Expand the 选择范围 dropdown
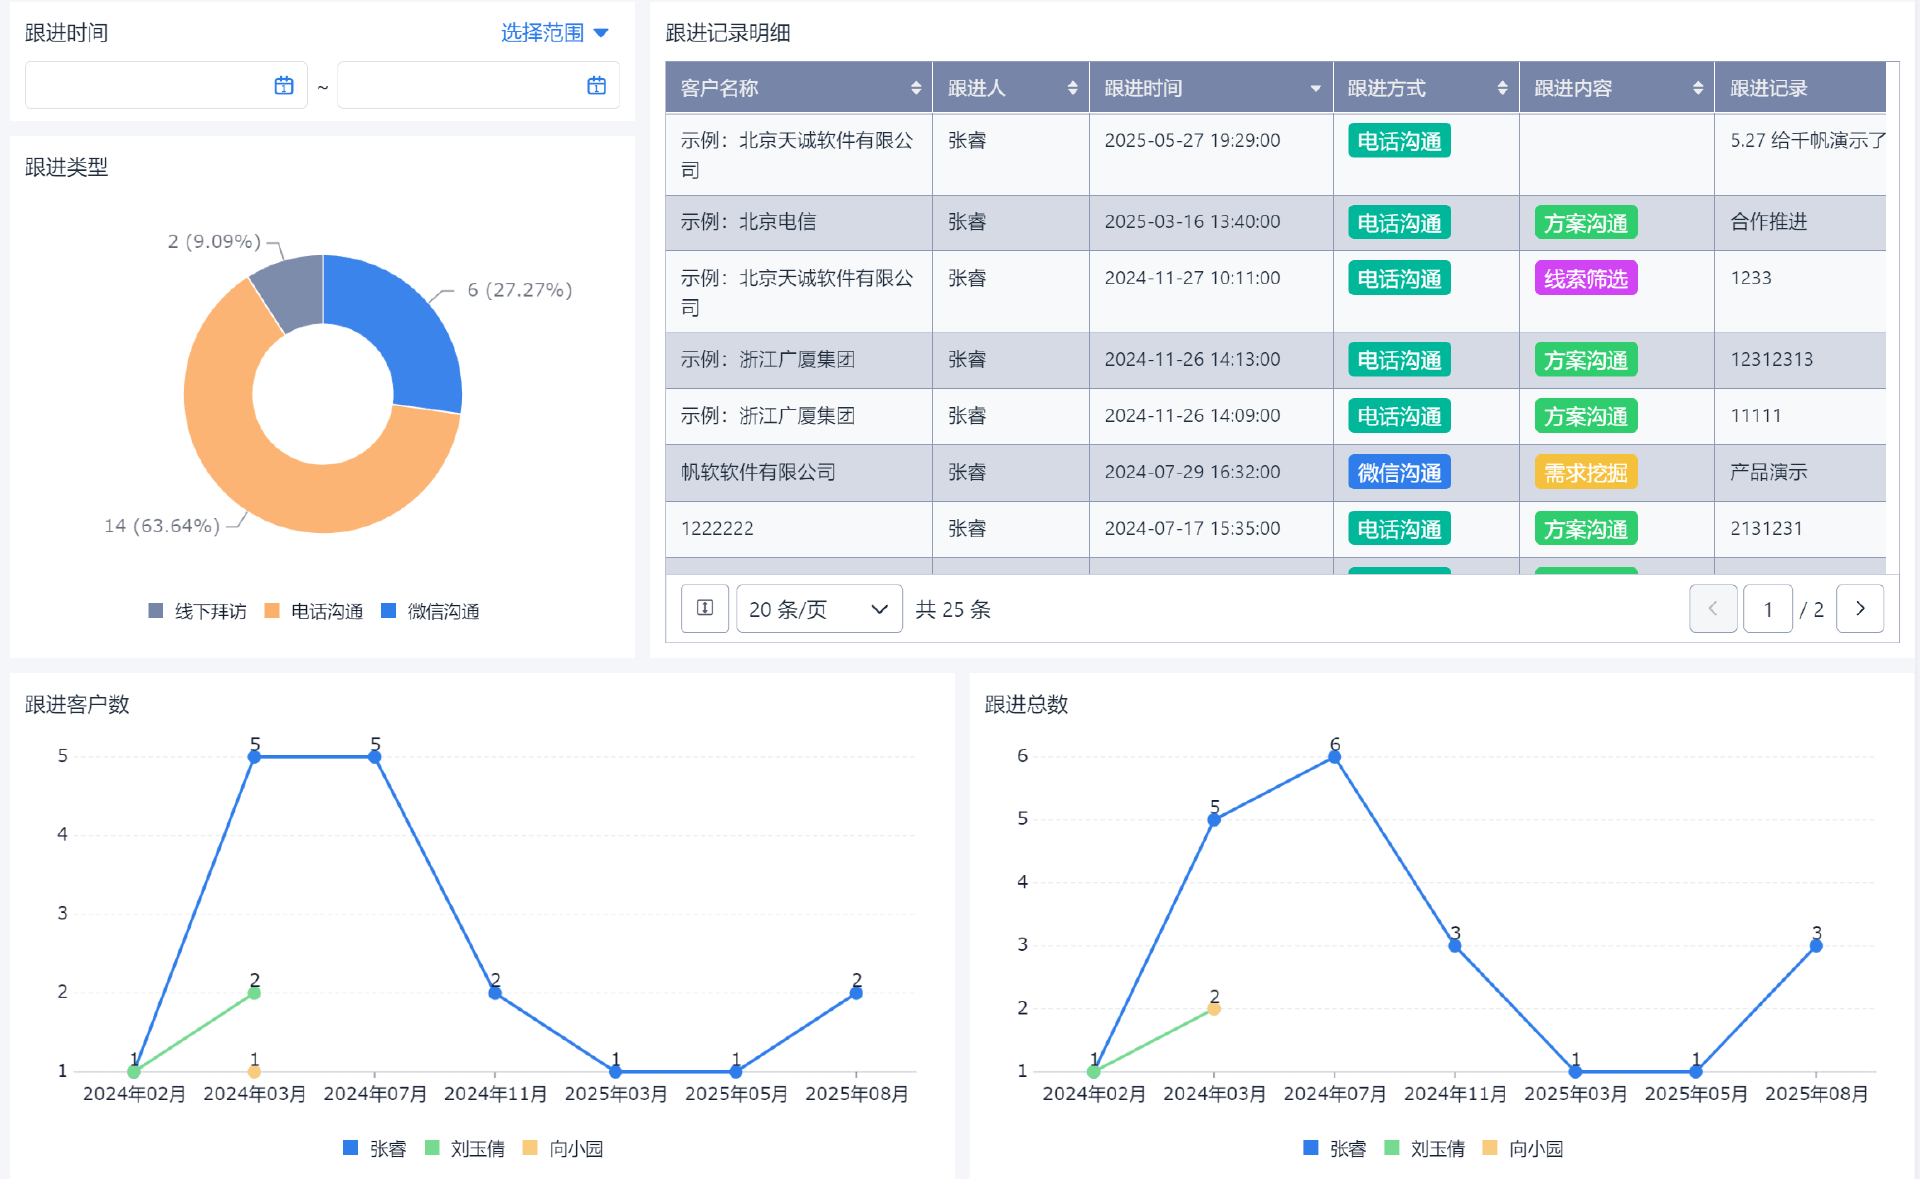The height and width of the screenshot is (1179, 1920). tap(555, 33)
